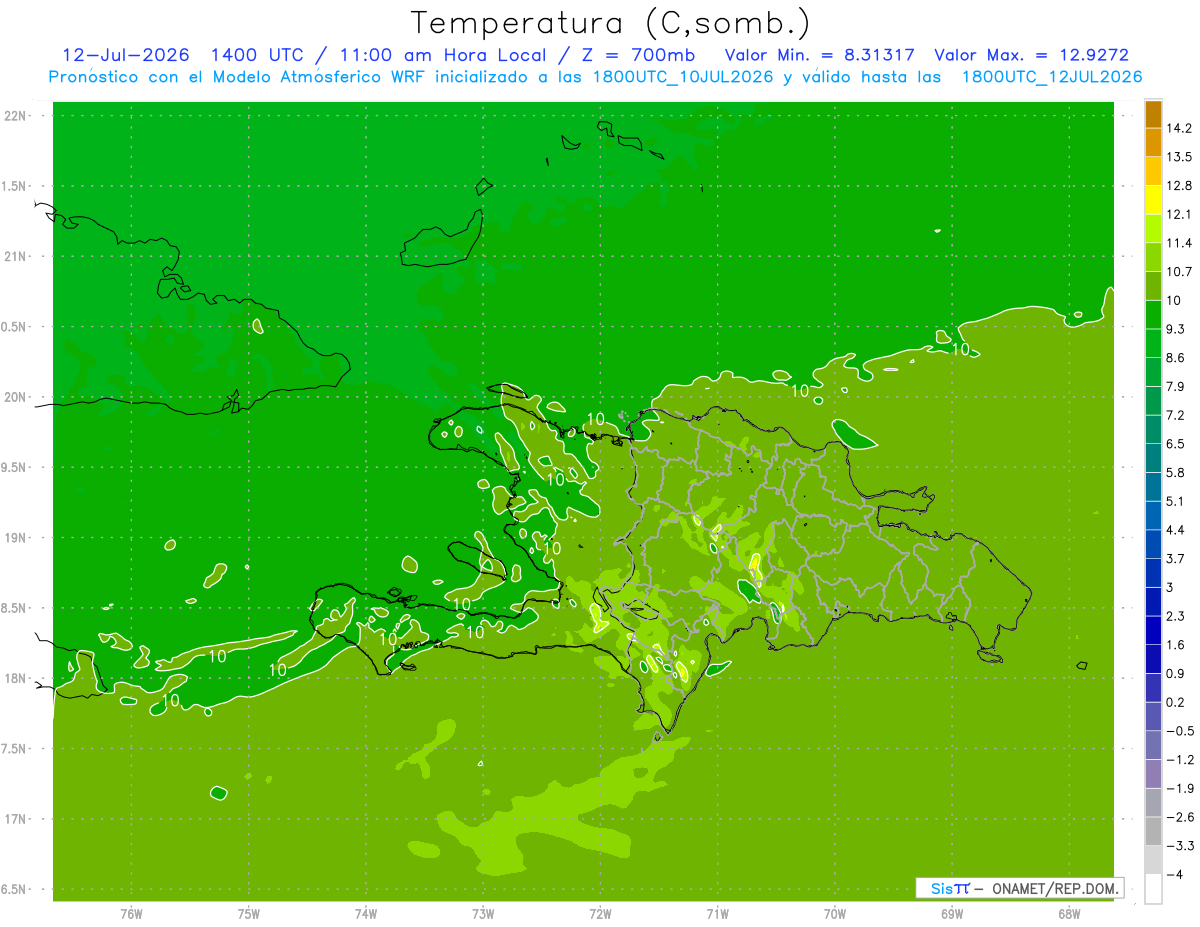This screenshot has height=927, width=1200.
Task: Click the legend value 14.2
Action: pyautogui.click(x=1179, y=128)
